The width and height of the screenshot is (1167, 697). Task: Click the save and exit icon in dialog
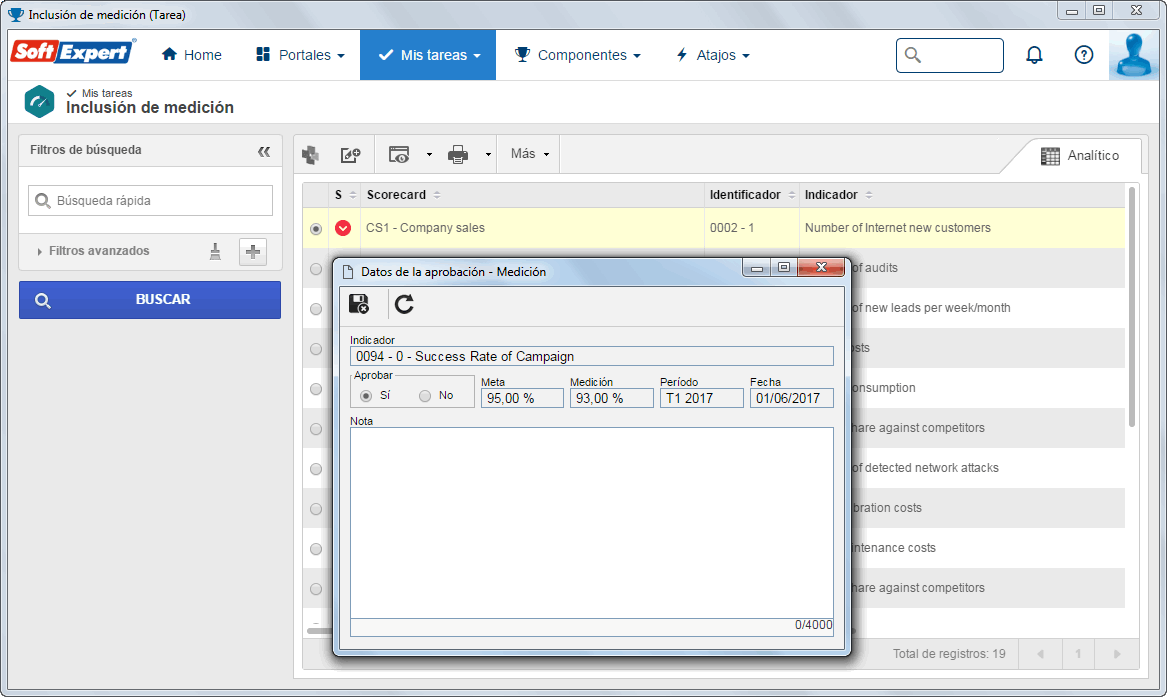pos(359,303)
